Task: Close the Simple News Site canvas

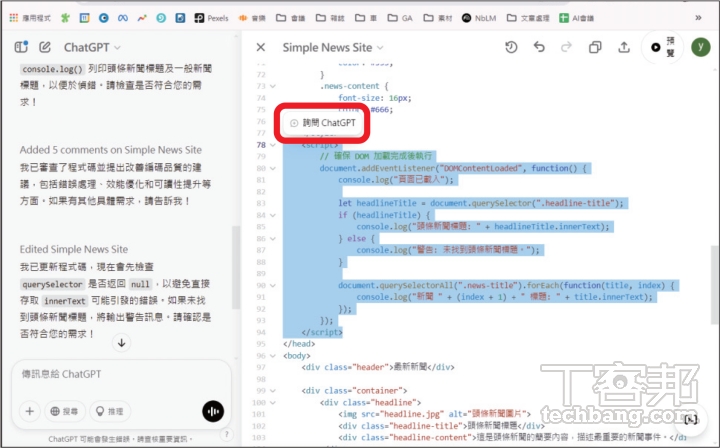Action: (x=261, y=47)
